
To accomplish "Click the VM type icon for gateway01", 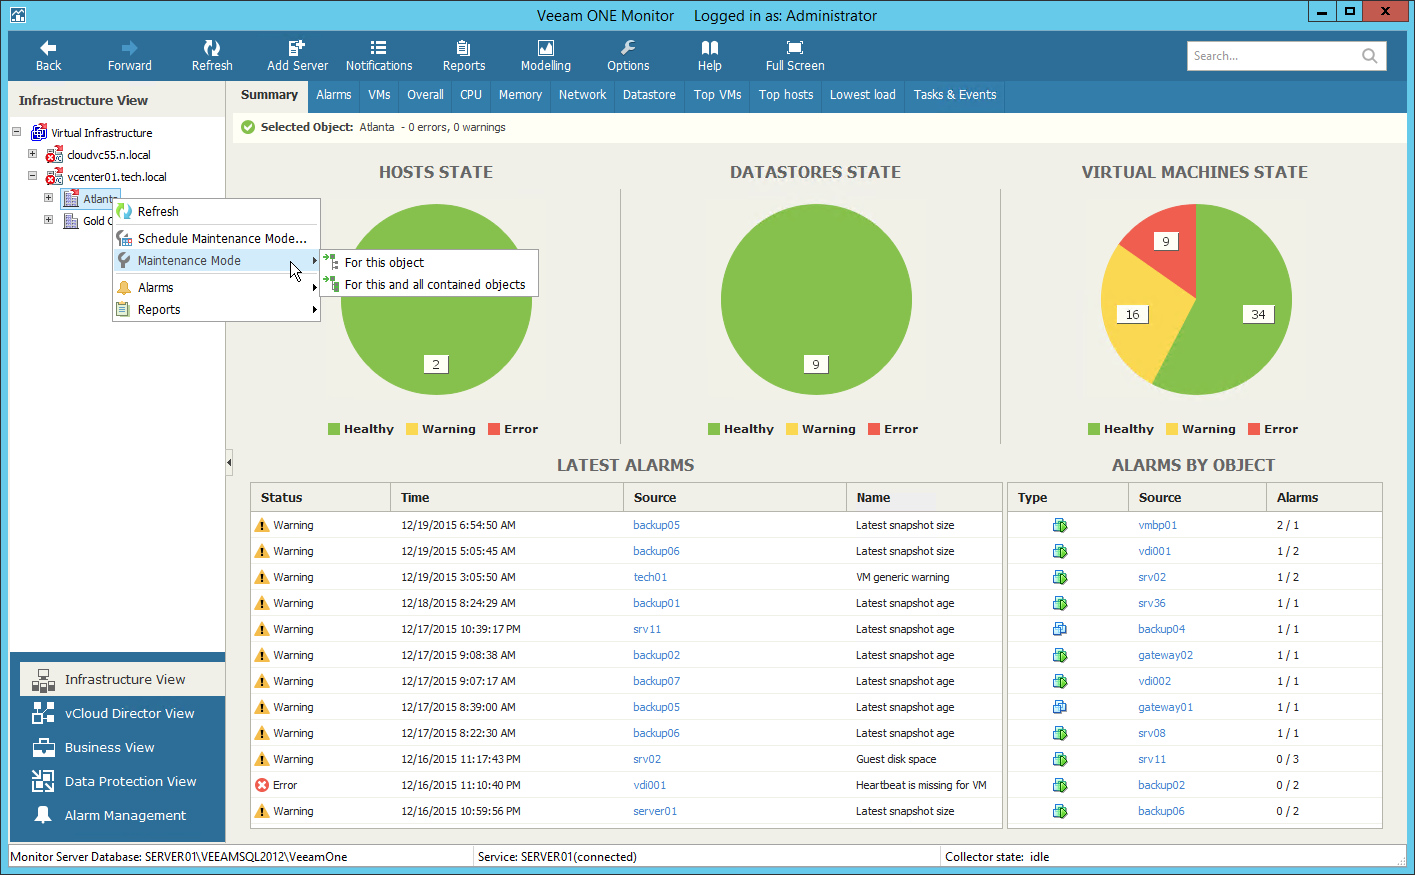I will pyautogui.click(x=1060, y=707).
